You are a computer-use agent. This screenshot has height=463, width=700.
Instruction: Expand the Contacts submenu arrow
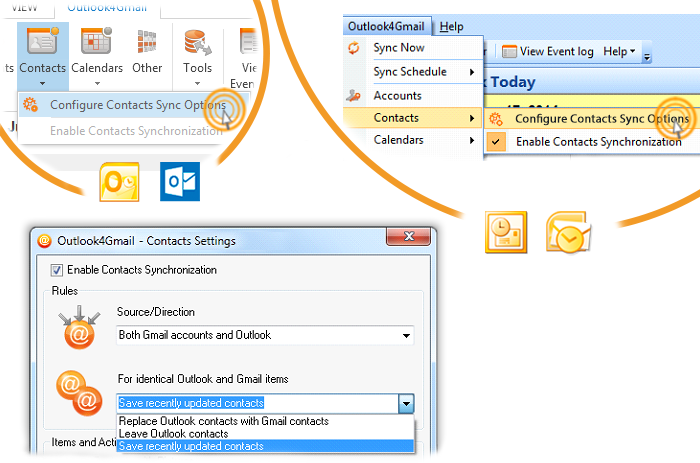pyautogui.click(x=472, y=118)
